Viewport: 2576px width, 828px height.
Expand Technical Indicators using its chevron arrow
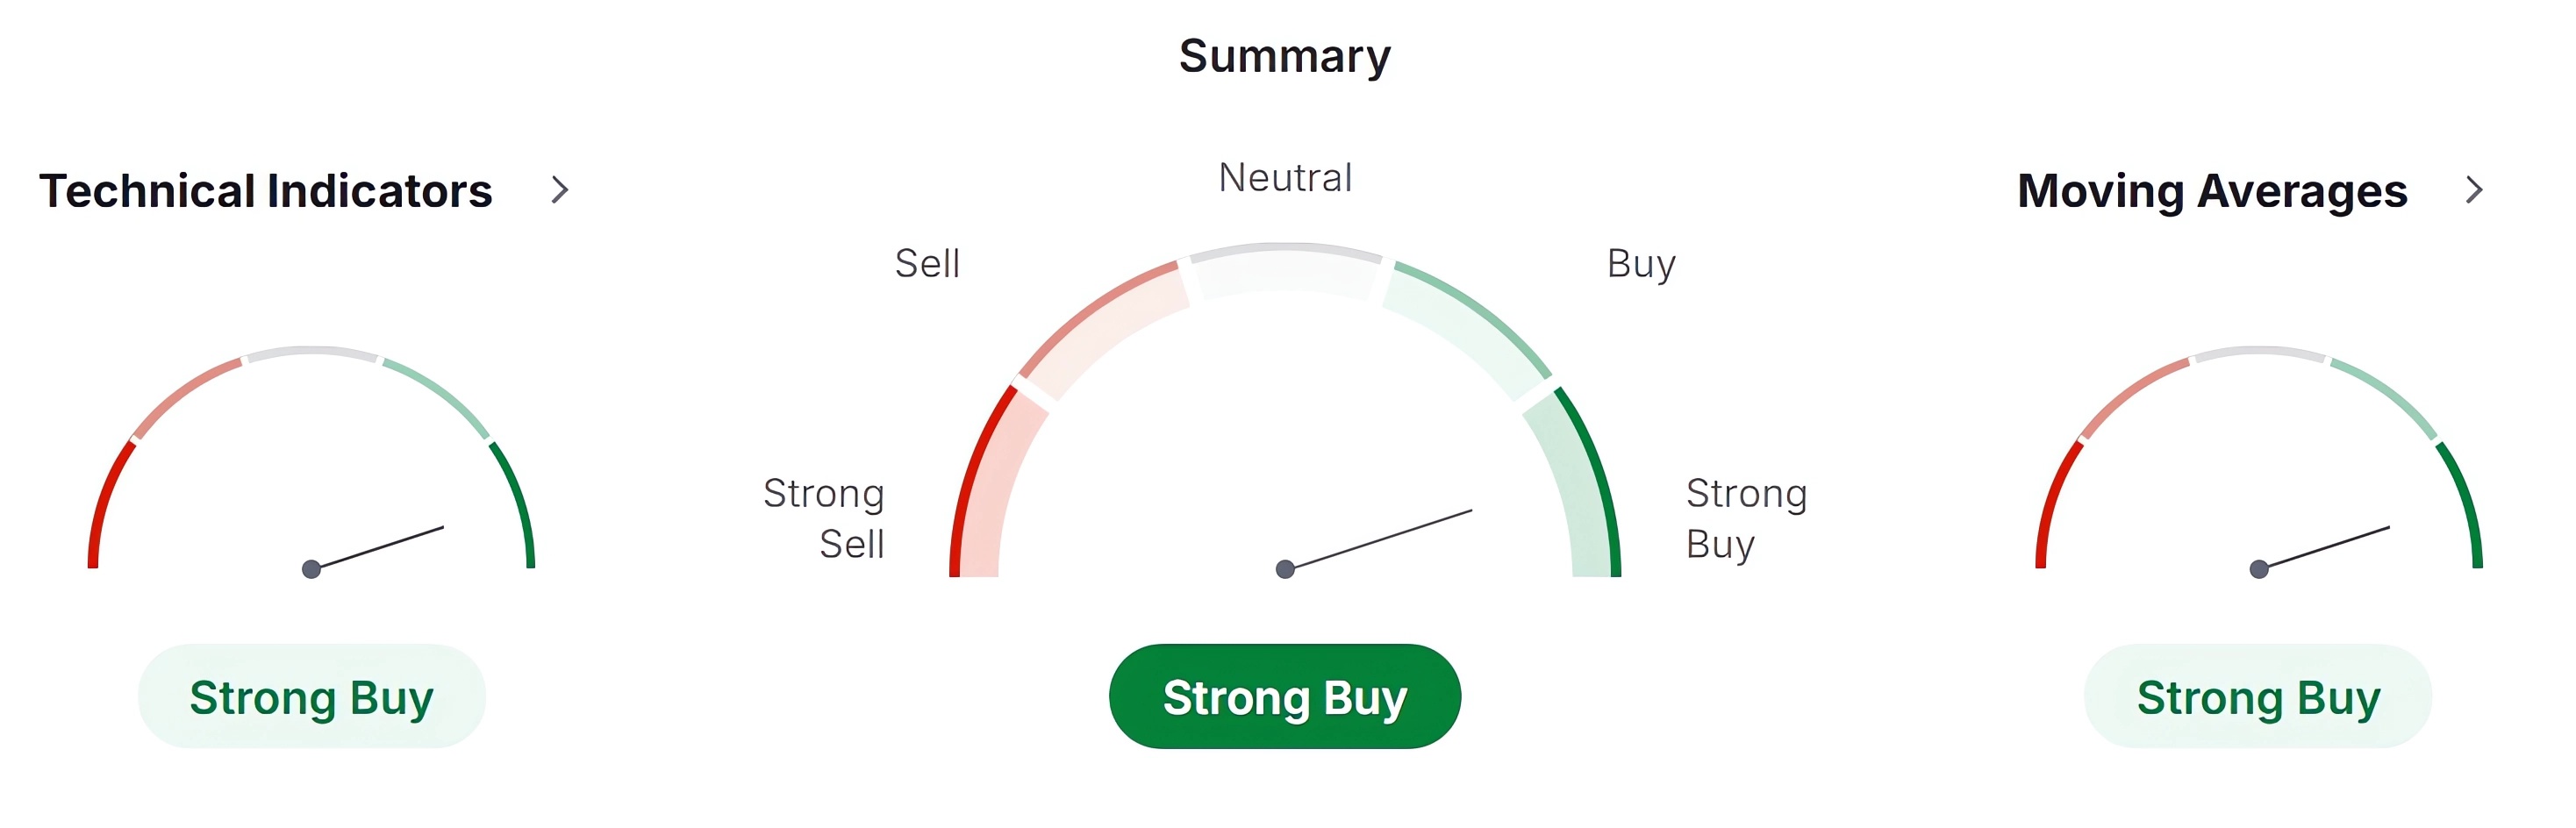tap(560, 190)
